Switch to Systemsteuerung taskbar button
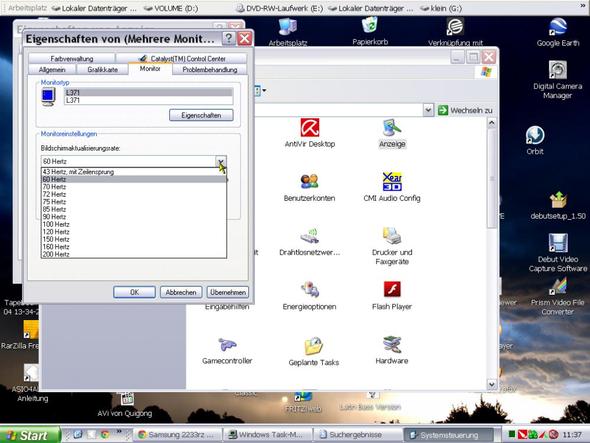Screen dimensions: 590x443 tap(449, 435)
